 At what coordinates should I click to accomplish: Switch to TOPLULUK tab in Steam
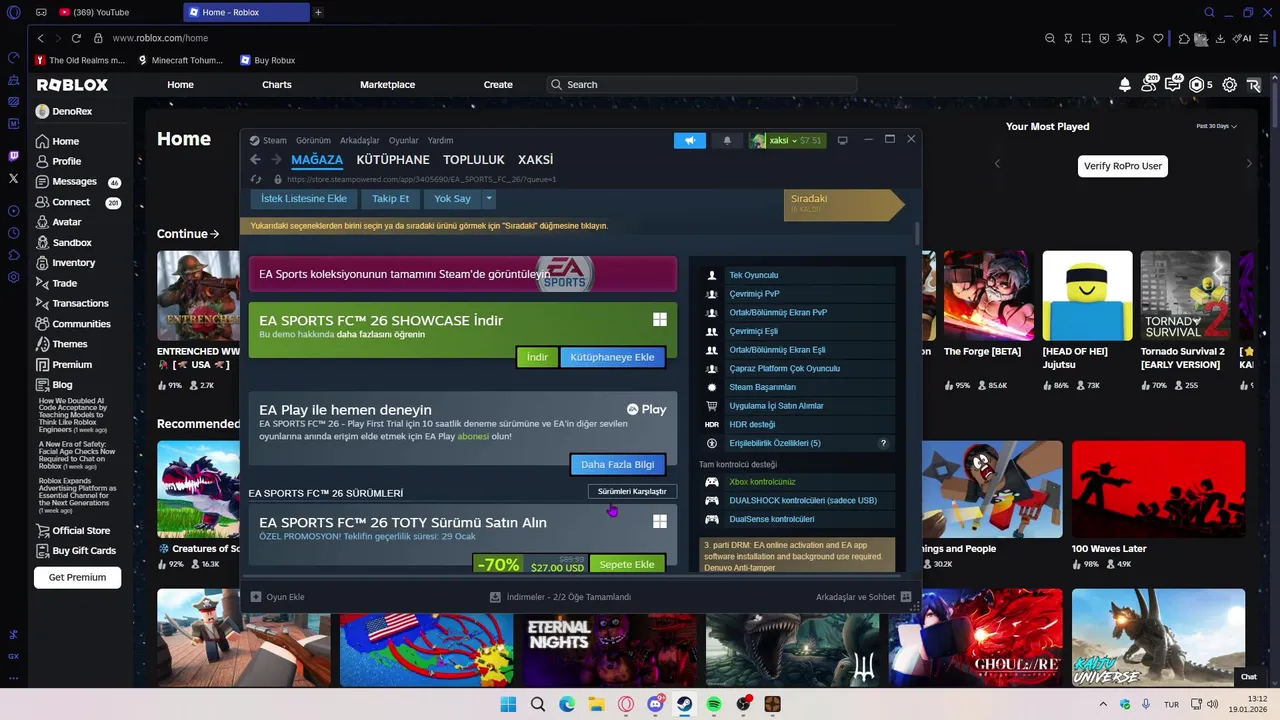(x=474, y=160)
